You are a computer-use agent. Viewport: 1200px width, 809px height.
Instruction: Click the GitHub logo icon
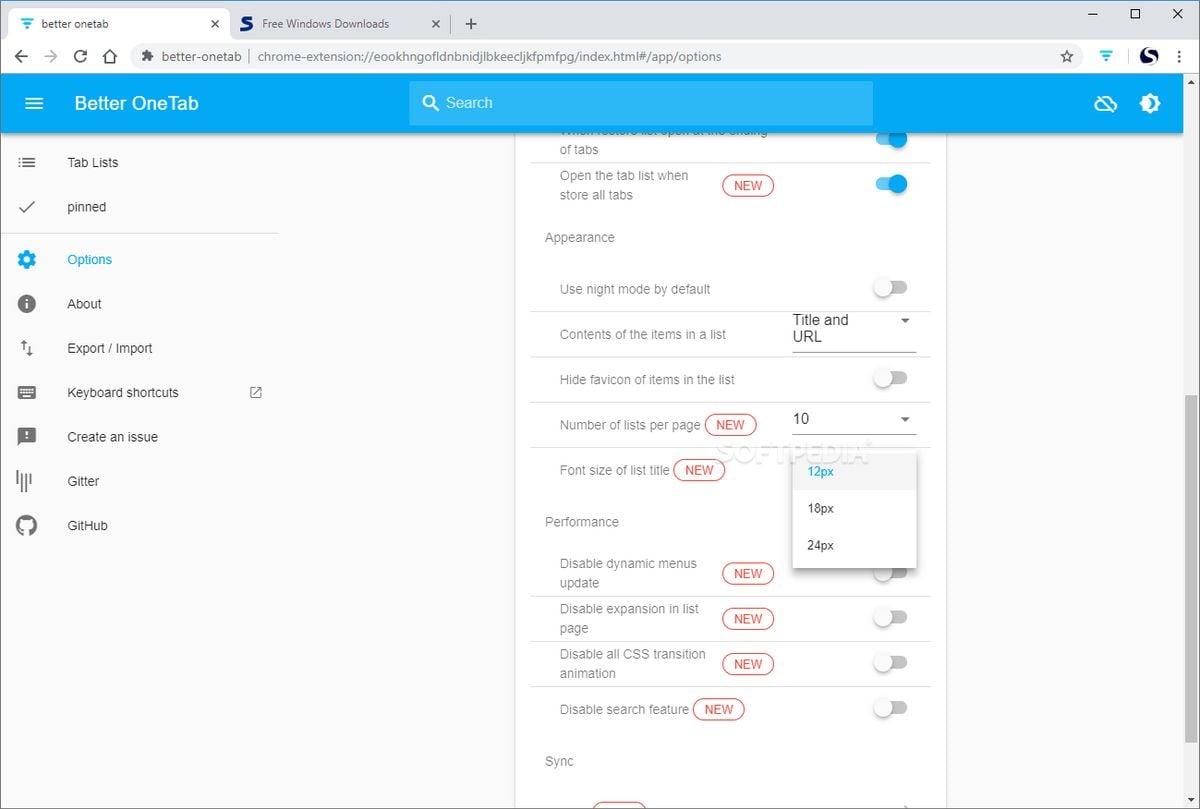coord(27,525)
